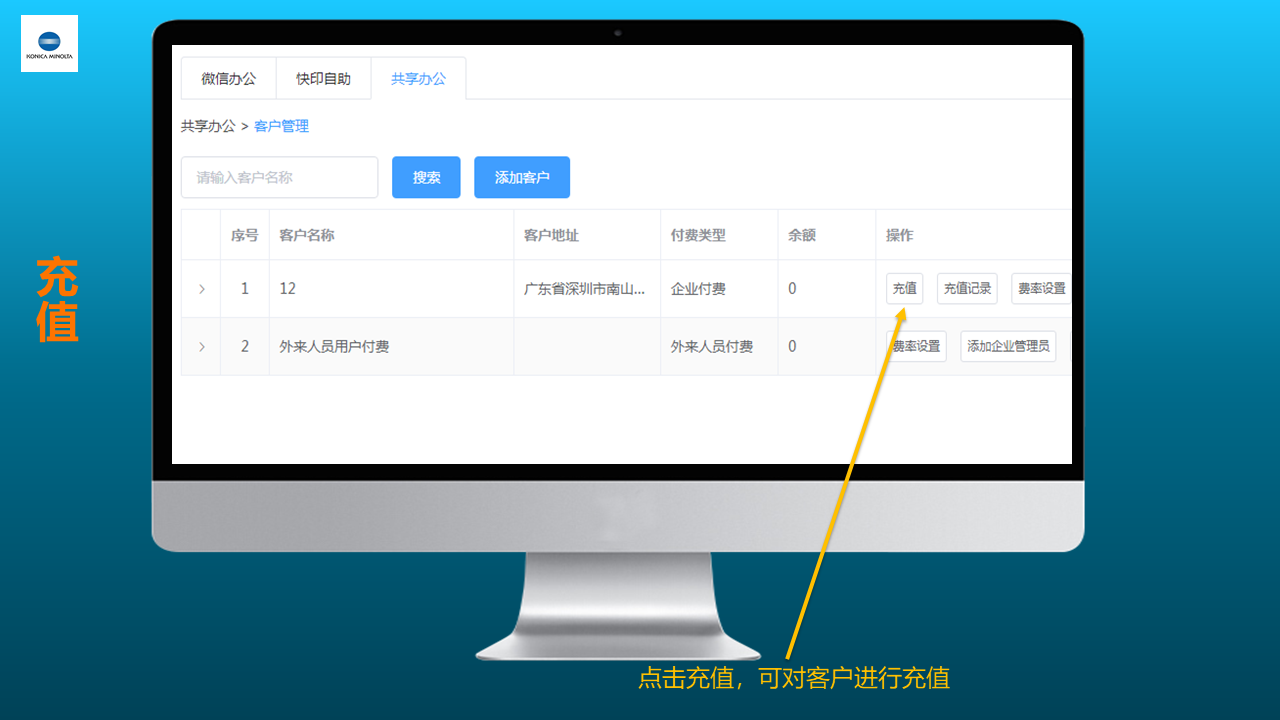1280x720 pixels.
Task: Click the 添加企业管理员 button
Action: click(x=1008, y=347)
